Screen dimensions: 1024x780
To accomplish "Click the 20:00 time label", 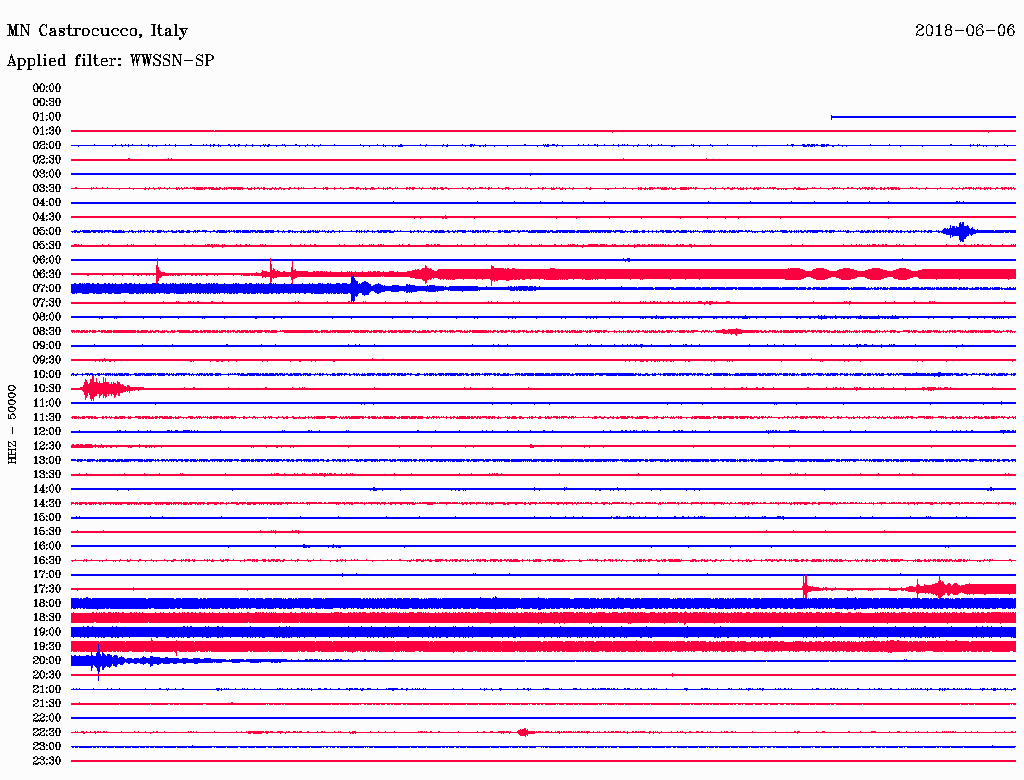I will [x=46, y=661].
